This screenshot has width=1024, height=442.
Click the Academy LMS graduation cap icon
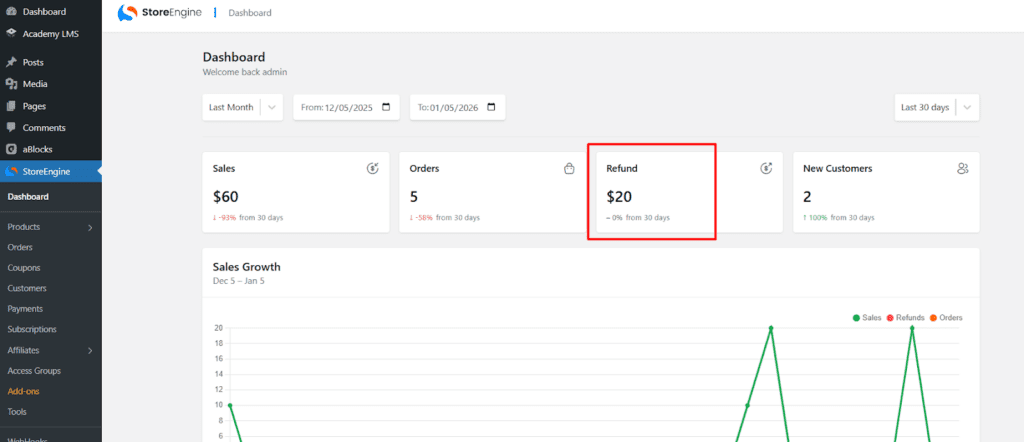tap(10, 33)
